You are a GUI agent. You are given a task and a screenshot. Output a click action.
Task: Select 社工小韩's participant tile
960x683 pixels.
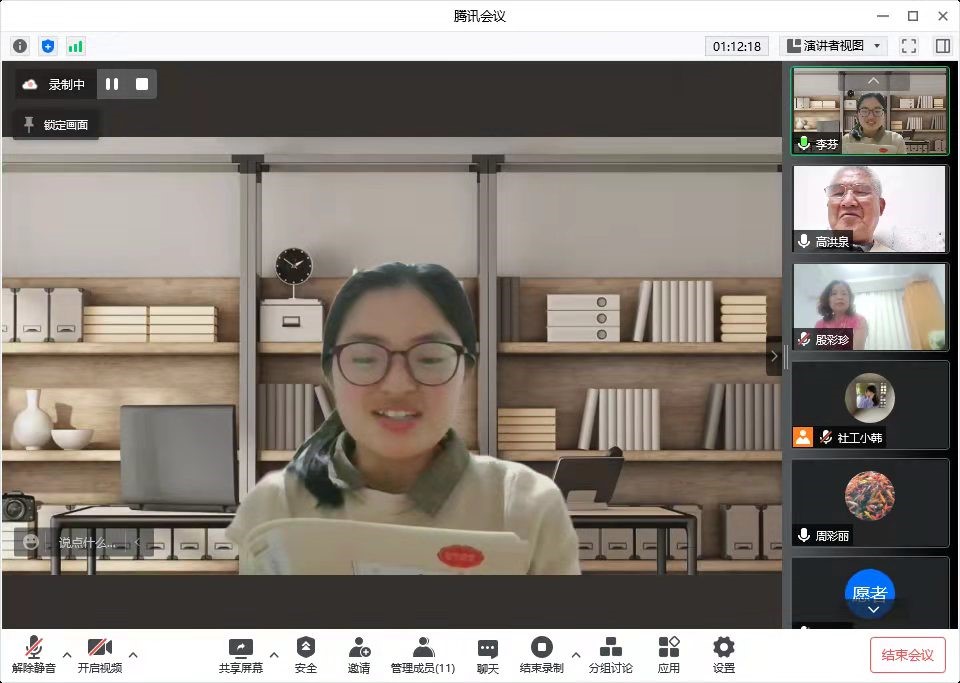tap(870, 405)
